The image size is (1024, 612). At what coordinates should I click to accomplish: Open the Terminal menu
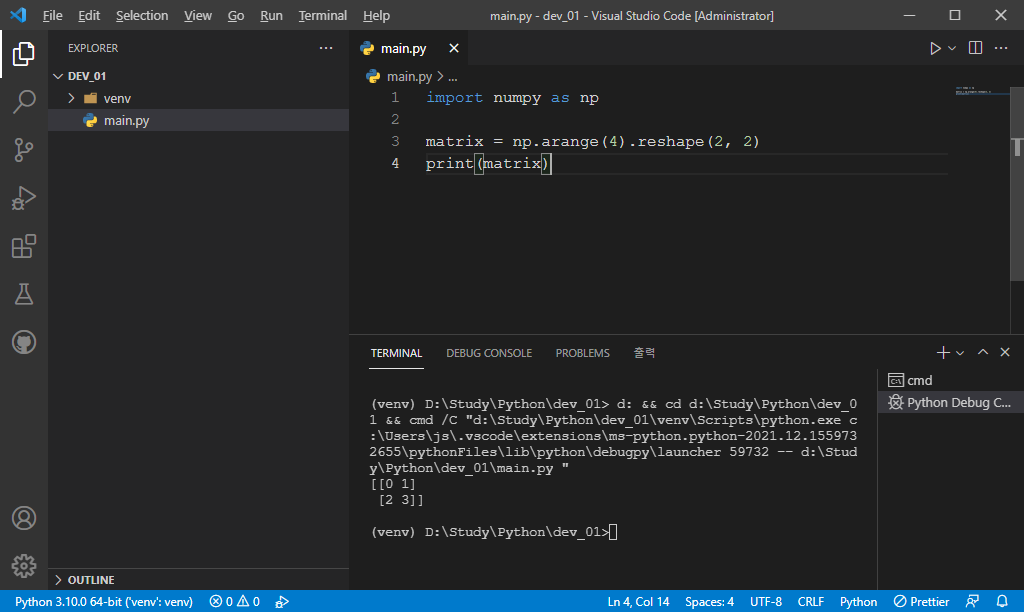[x=322, y=15]
